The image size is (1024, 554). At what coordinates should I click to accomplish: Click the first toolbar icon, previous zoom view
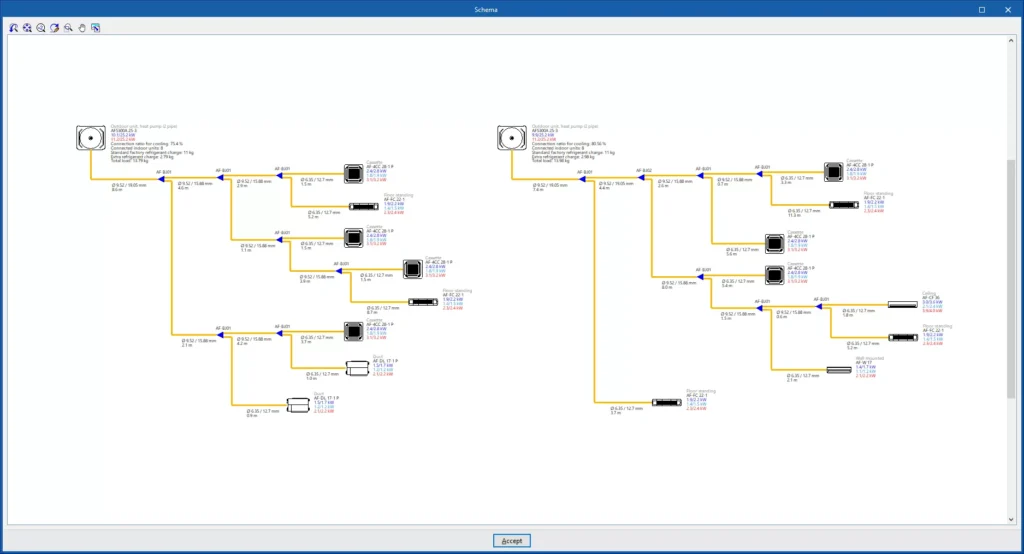point(14,28)
